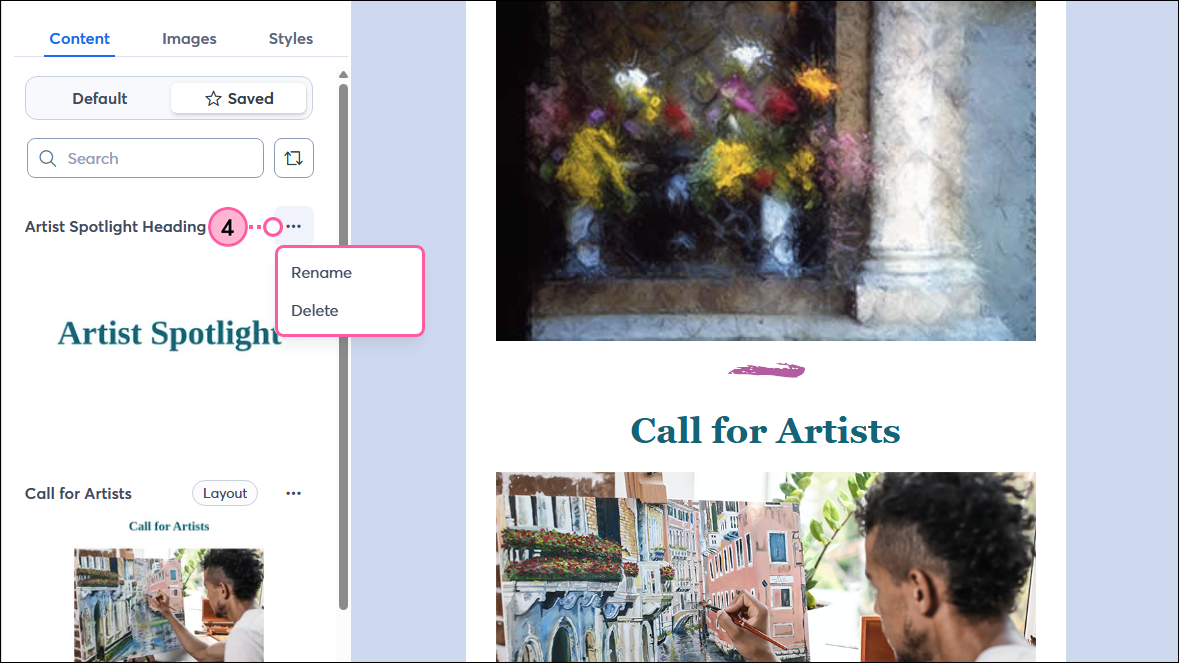Choose Delete from the context menu
1179x663 pixels.
click(314, 310)
